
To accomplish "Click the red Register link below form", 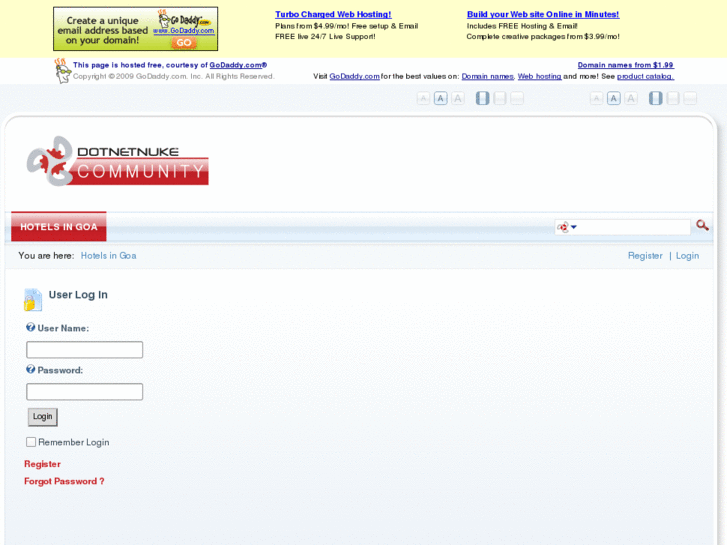I will click(42, 464).
